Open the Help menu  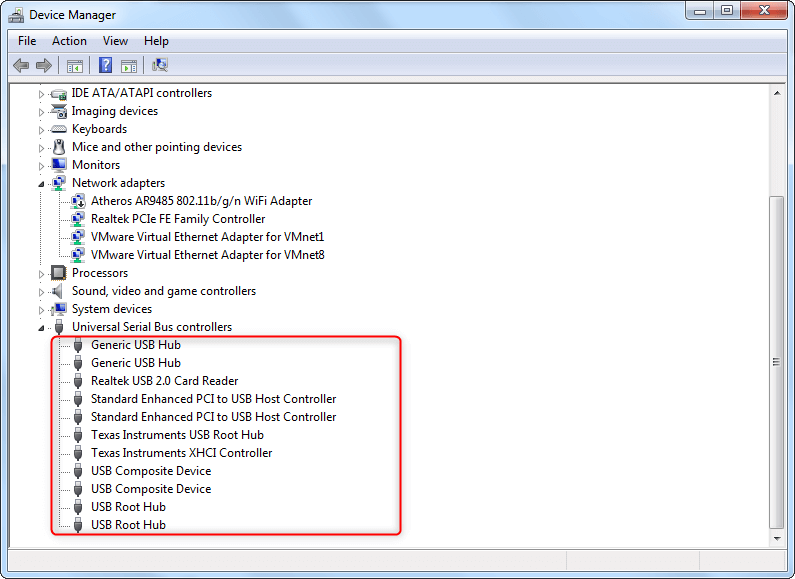pyautogui.click(x=156, y=41)
